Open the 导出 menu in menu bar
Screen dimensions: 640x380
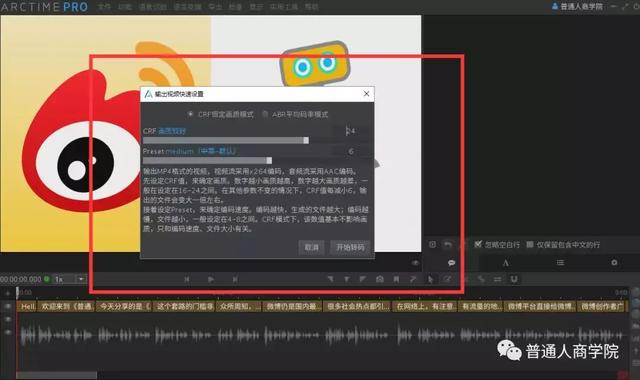(x=215, y=7)
